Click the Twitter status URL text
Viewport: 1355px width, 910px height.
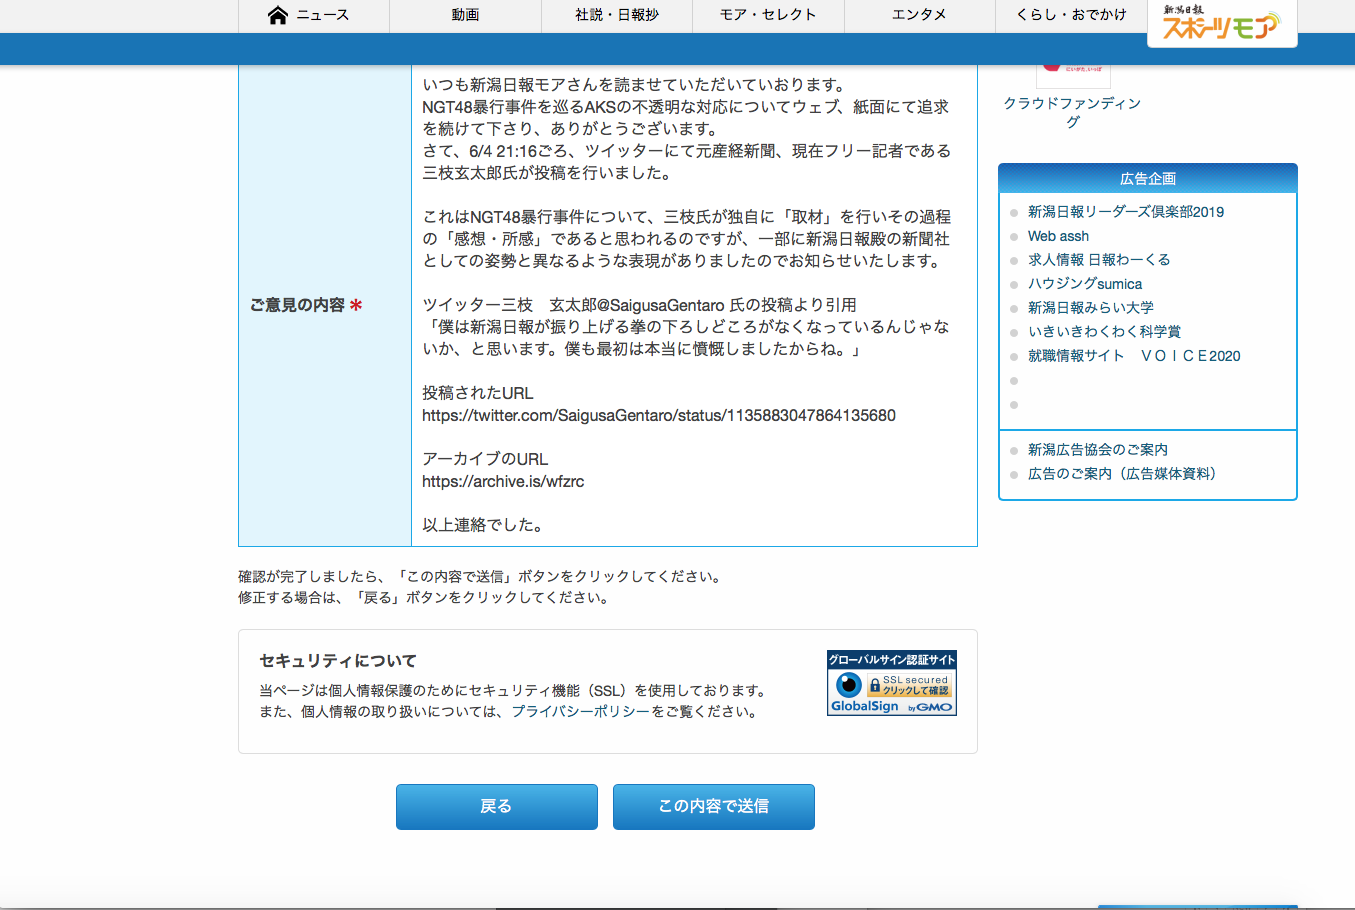click(x=659, y=415)
